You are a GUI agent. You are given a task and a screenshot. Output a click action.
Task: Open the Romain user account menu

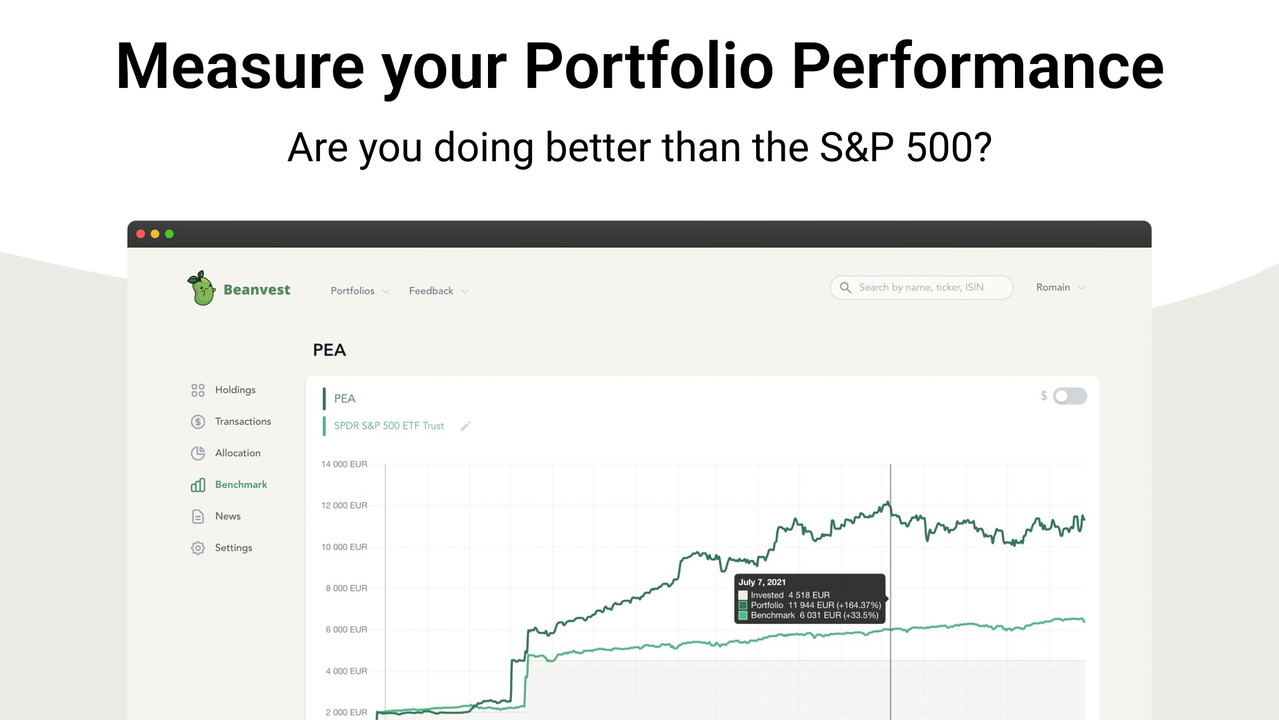tap(1060, 288)
